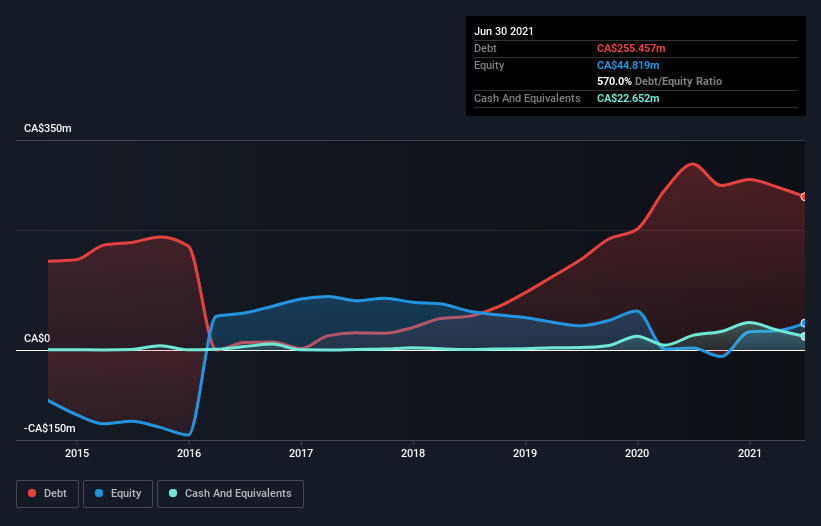Select the 2017 x-axis label
Screen dimensions: 821x526
(301, 453)
